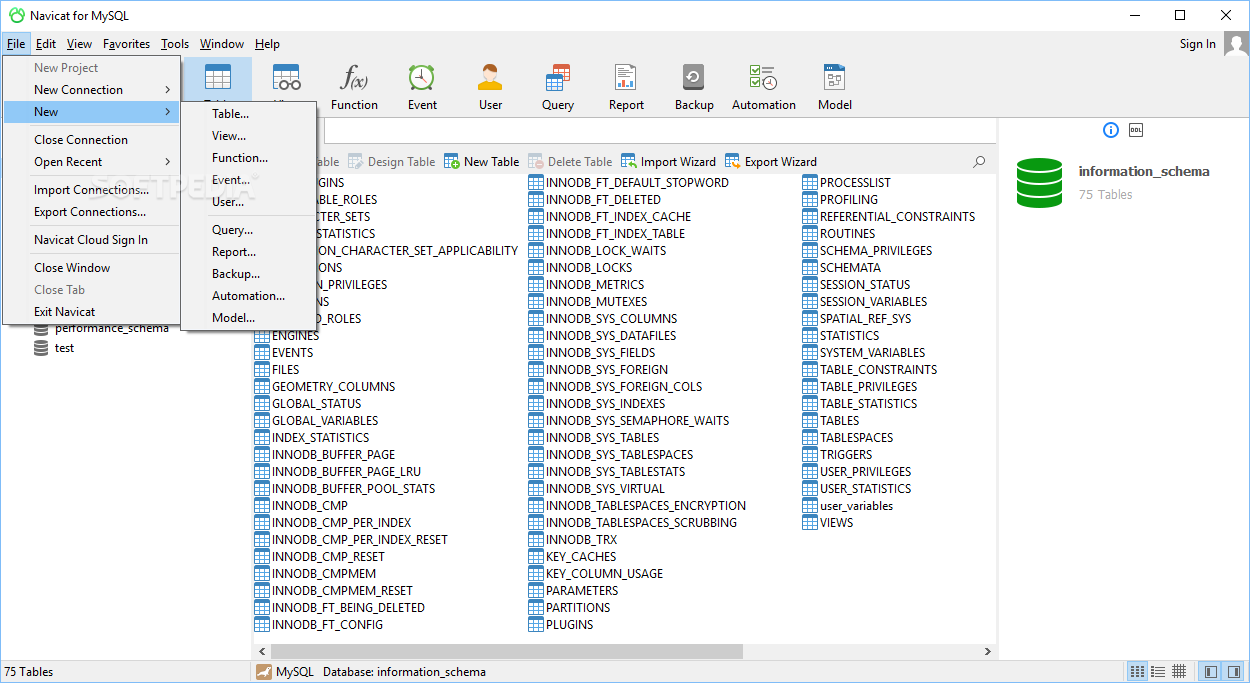The height and width of the screenshot is (683, 1250).
Task: Switch to detail grid view in status bar
Action: (x=1179, y=672)
